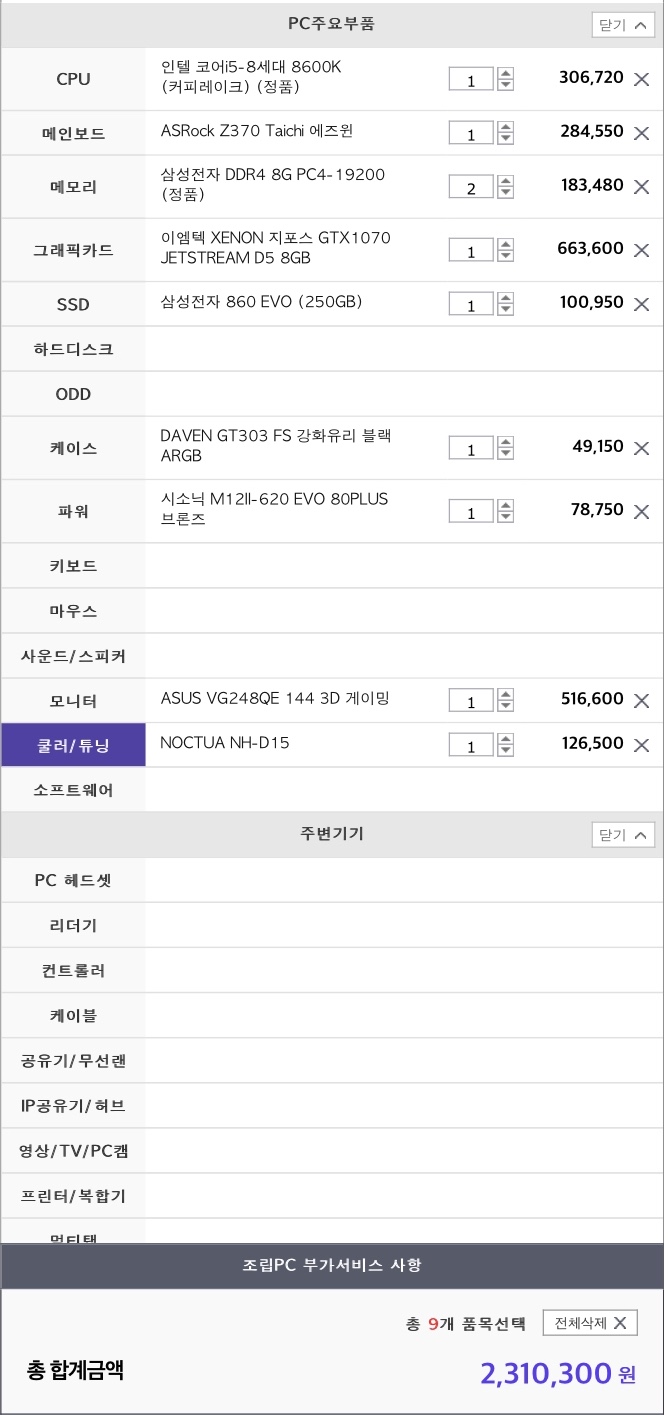
Task: Choose the 컨트롤러 category
Action: 73,970
